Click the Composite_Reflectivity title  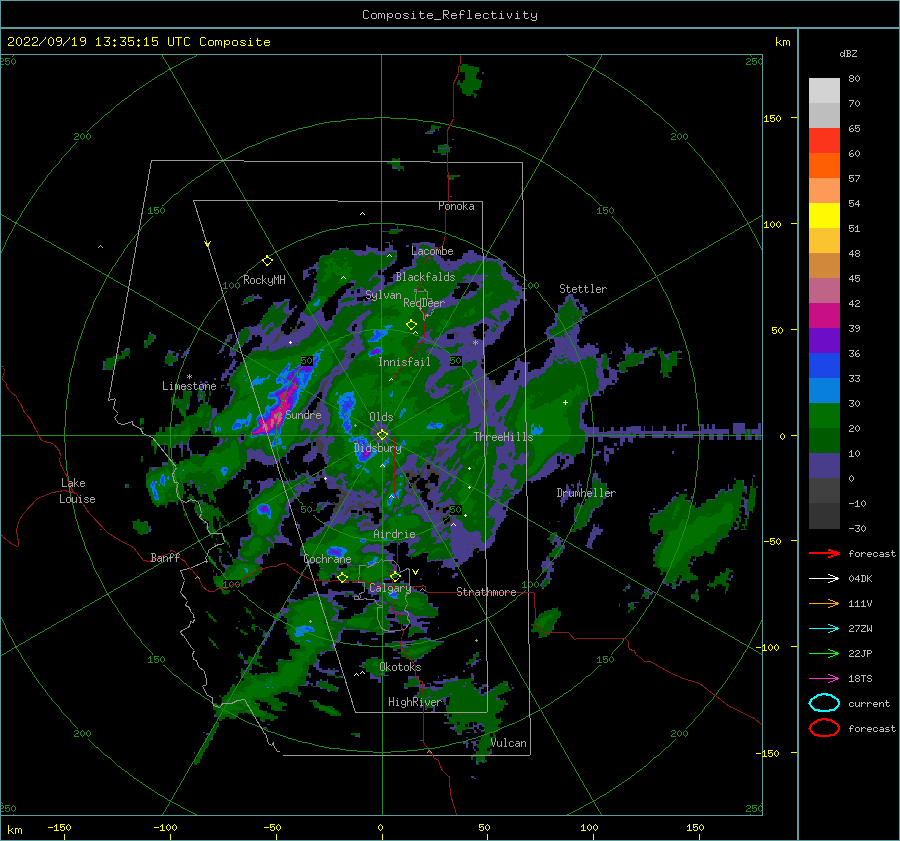(x=450, y=15)
